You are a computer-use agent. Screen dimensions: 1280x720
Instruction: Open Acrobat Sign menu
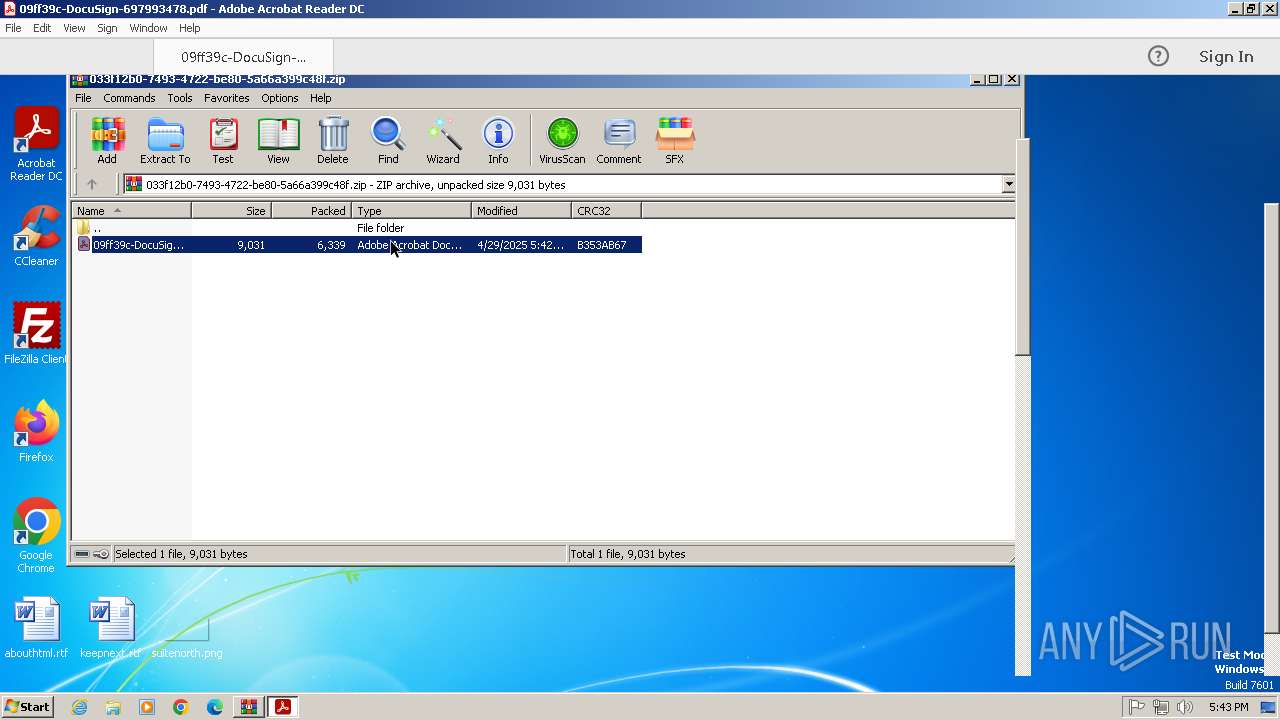[x=107, y=28]
